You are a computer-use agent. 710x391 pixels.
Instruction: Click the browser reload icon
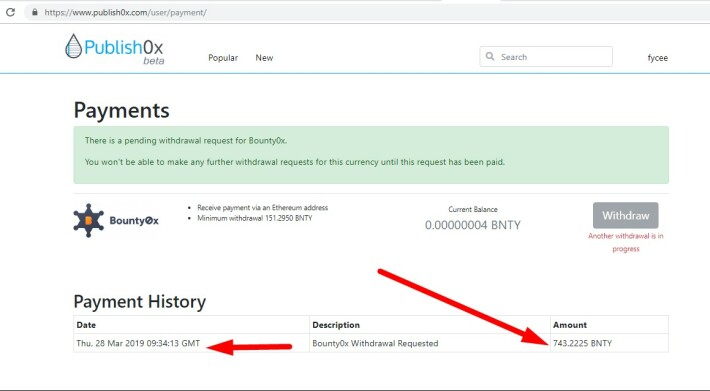click(x=10, y=12)
